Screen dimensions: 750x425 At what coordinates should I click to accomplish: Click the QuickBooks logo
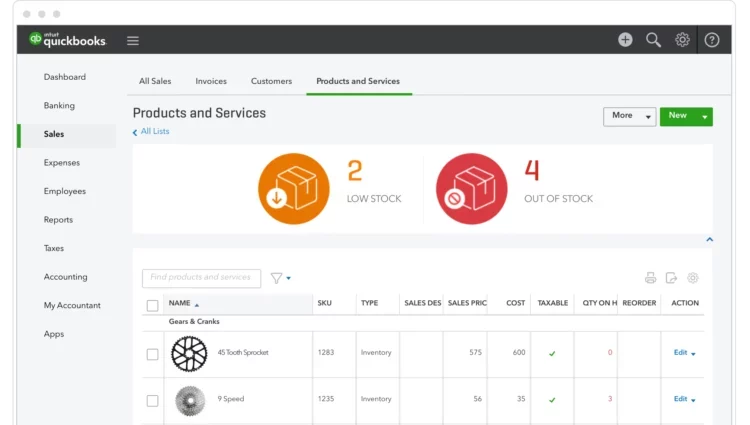[x=67, y=40]
